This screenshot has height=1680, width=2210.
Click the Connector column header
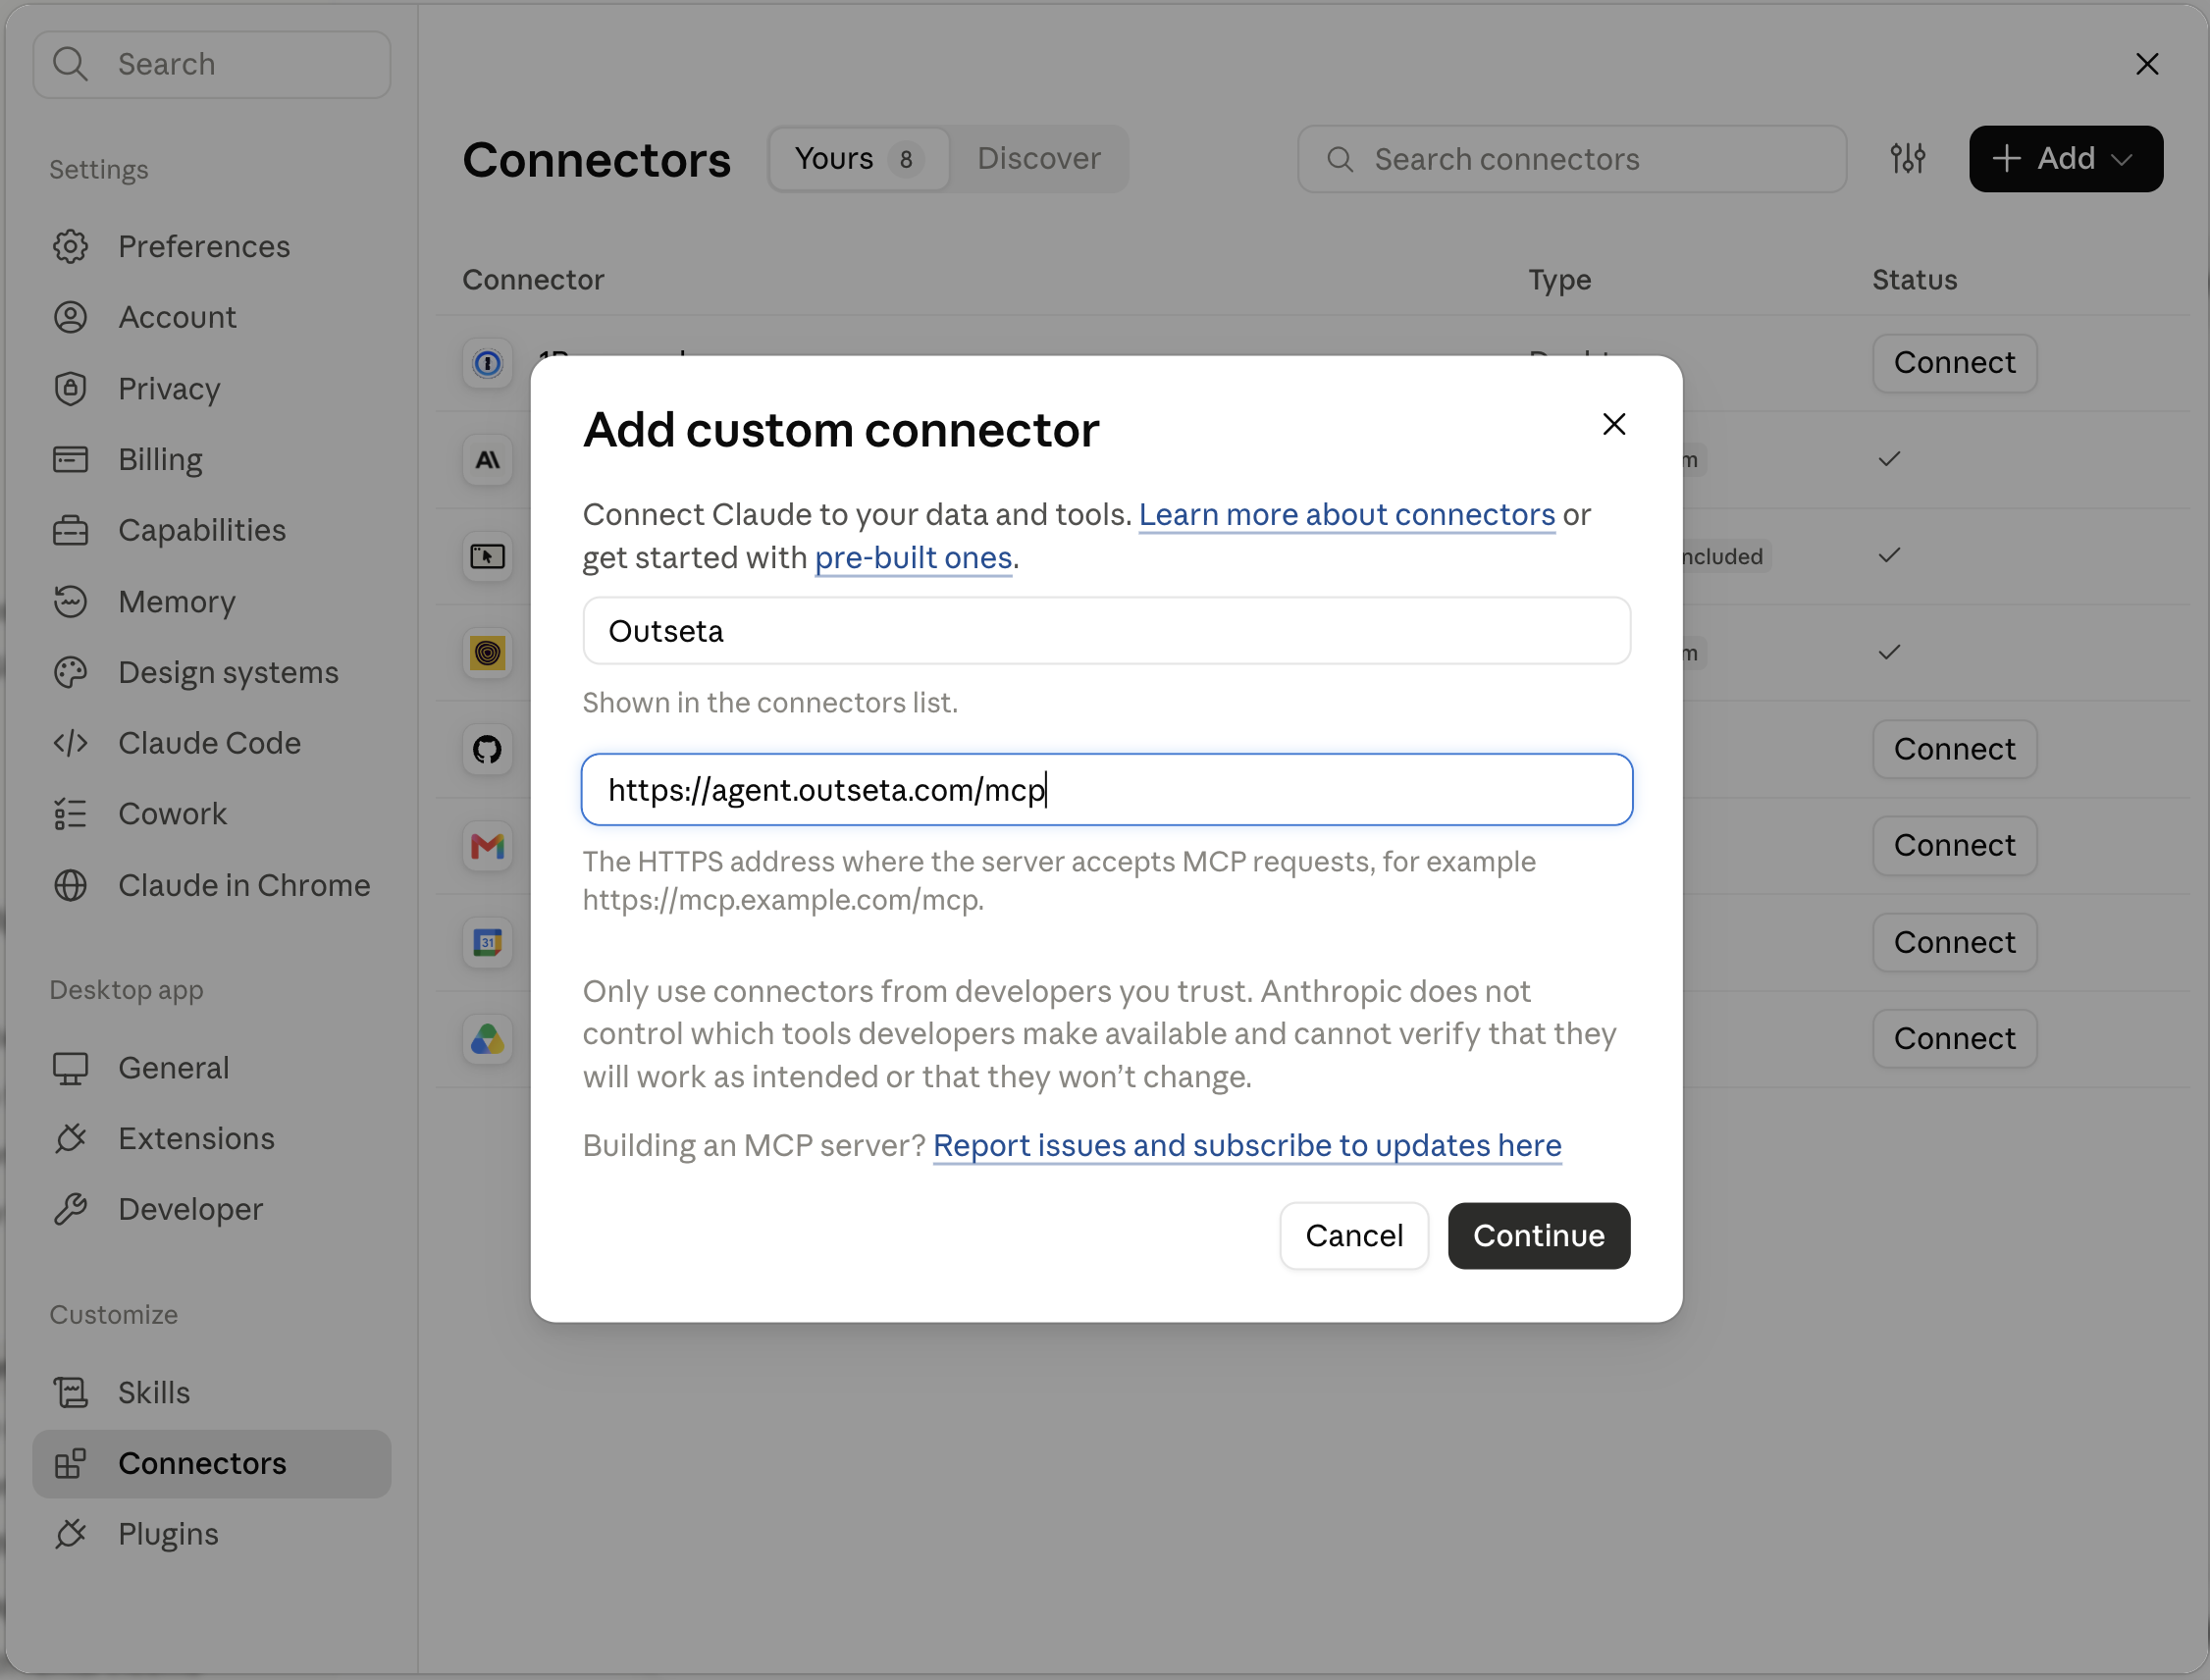tap(533, 280)
